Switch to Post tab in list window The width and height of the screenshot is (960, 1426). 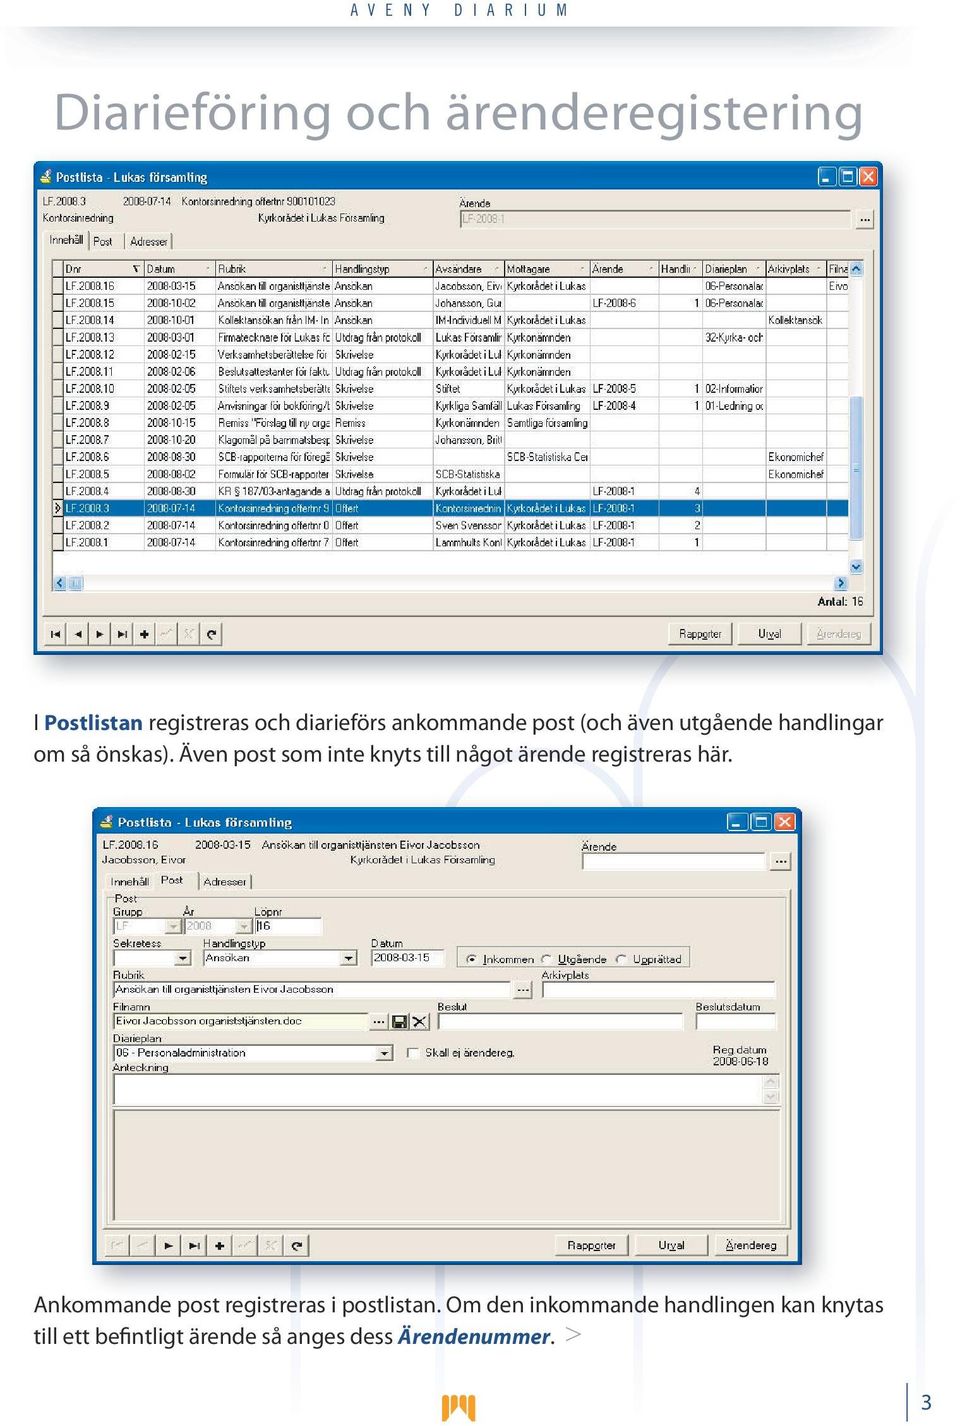[x=103, y=242]
